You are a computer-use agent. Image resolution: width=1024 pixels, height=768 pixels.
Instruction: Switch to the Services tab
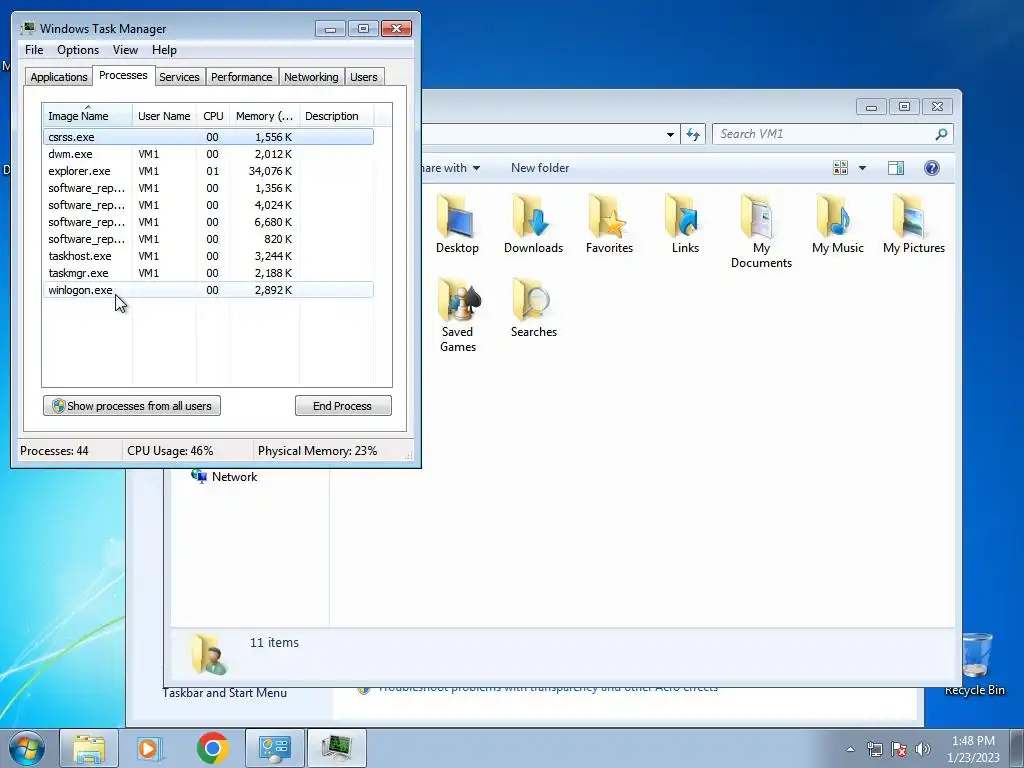[179, 77]
